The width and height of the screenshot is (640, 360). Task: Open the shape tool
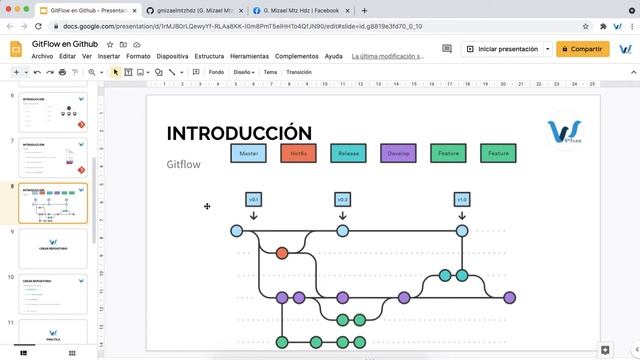pos(159,72)
